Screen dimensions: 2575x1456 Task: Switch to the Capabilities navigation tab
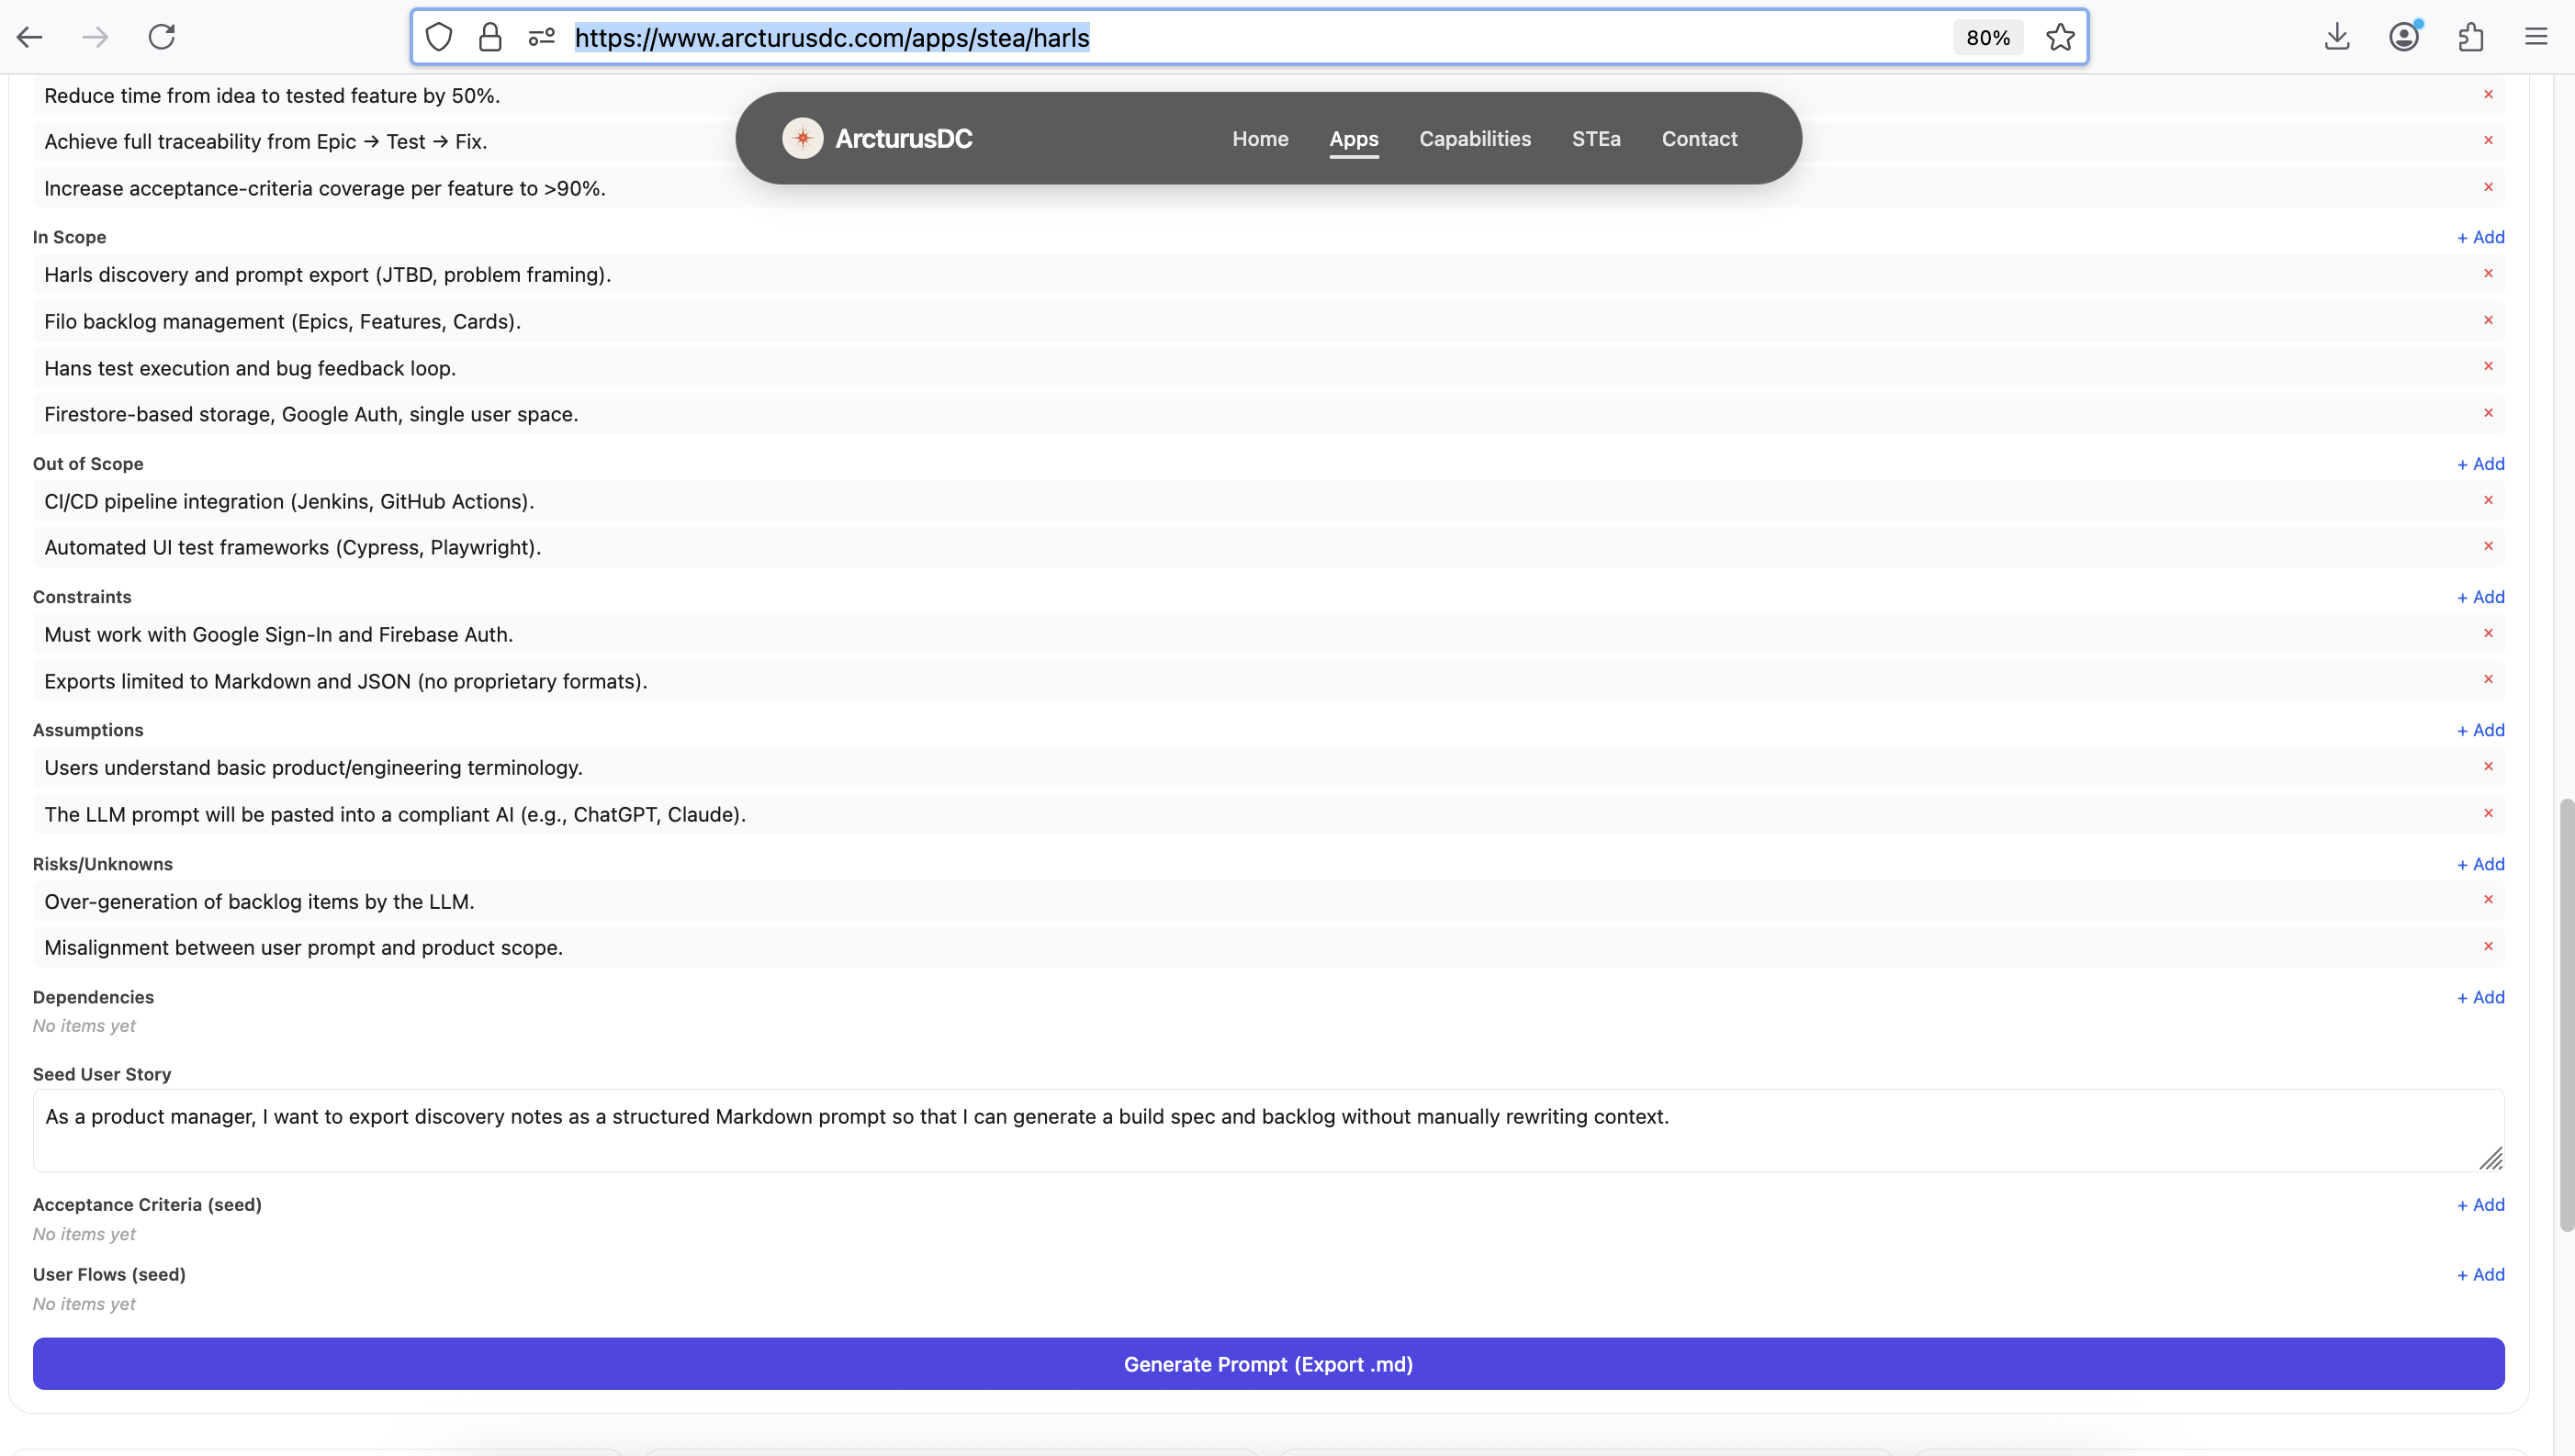tap(1475, 139)
